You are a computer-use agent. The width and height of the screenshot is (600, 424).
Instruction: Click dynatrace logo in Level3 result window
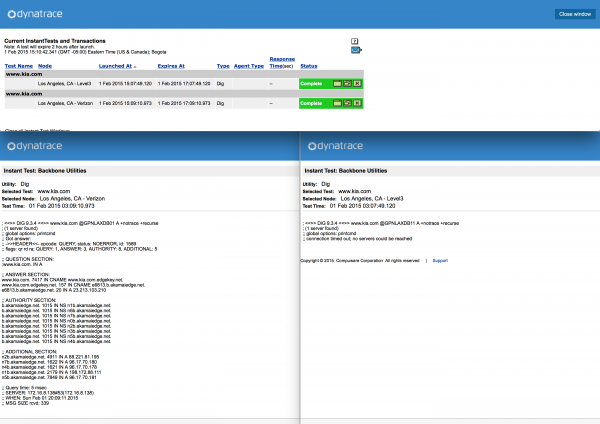pos(336,146)
